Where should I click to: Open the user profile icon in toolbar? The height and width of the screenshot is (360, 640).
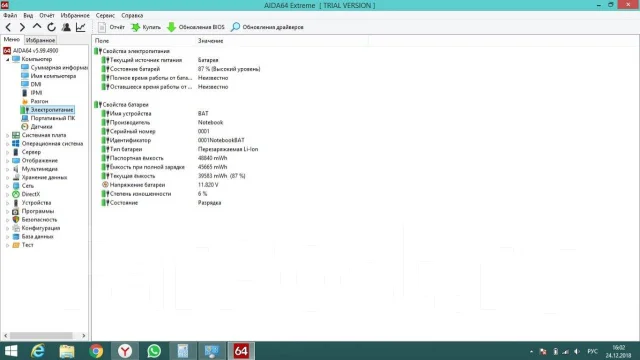coord(66,27)
